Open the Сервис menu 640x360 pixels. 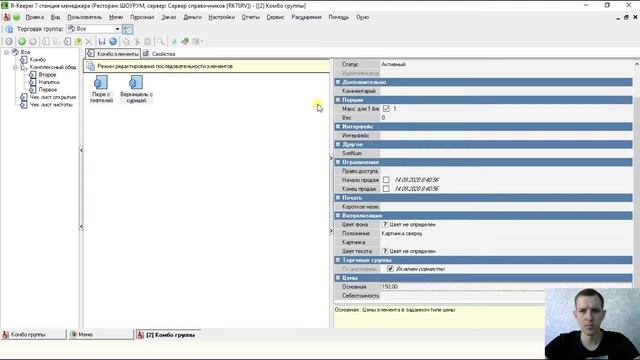[276, 17]
